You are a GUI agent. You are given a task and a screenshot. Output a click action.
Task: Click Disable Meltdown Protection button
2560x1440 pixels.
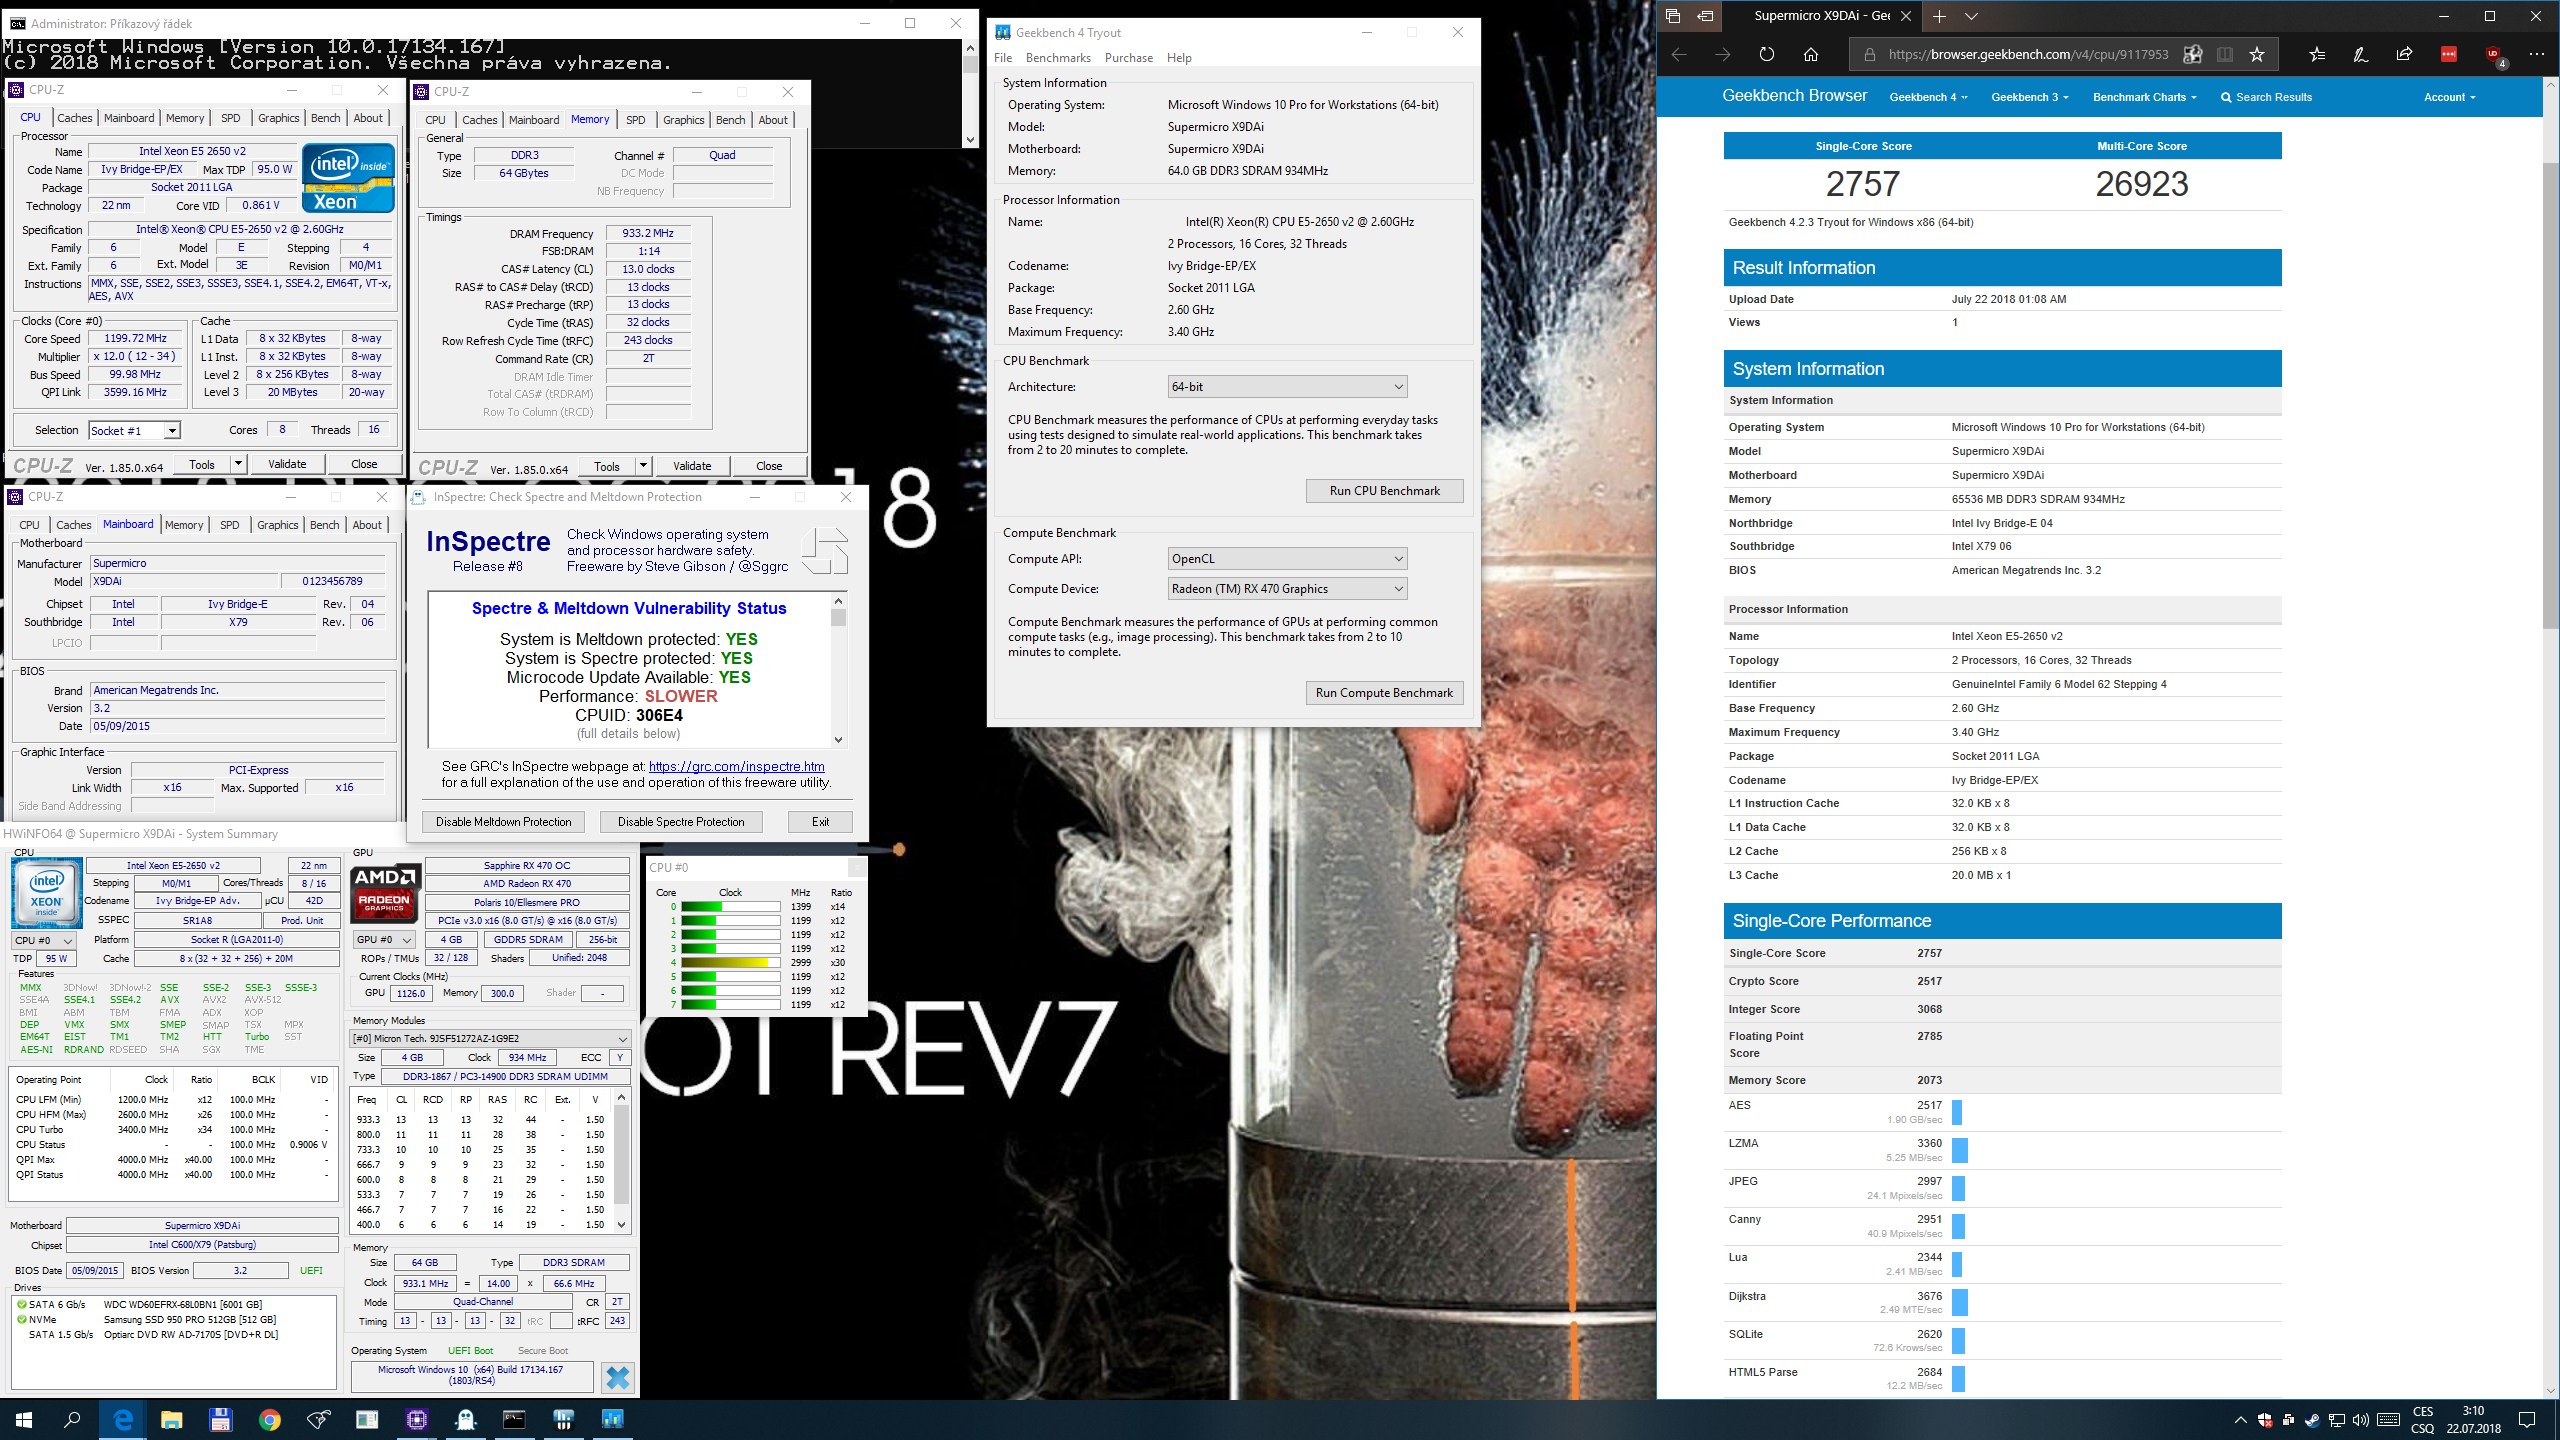[x=503, y=822]
